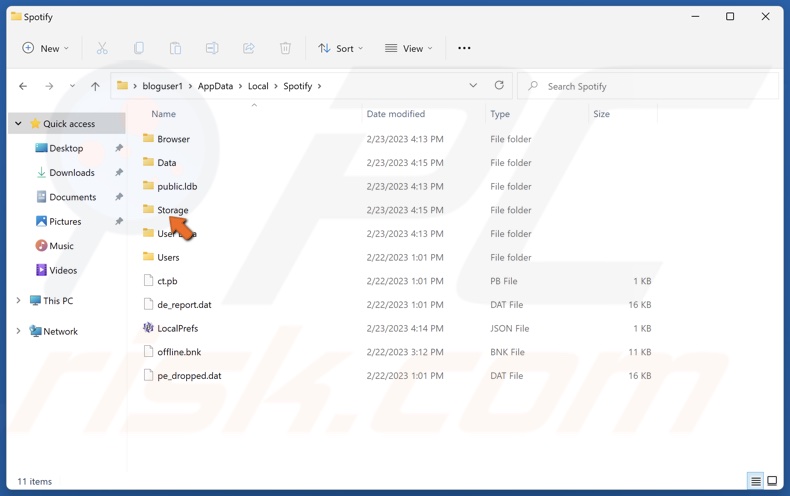Select the offline.bnk file
The height and width of the screenshot is (496, 790).
click(x=179, y=352)
